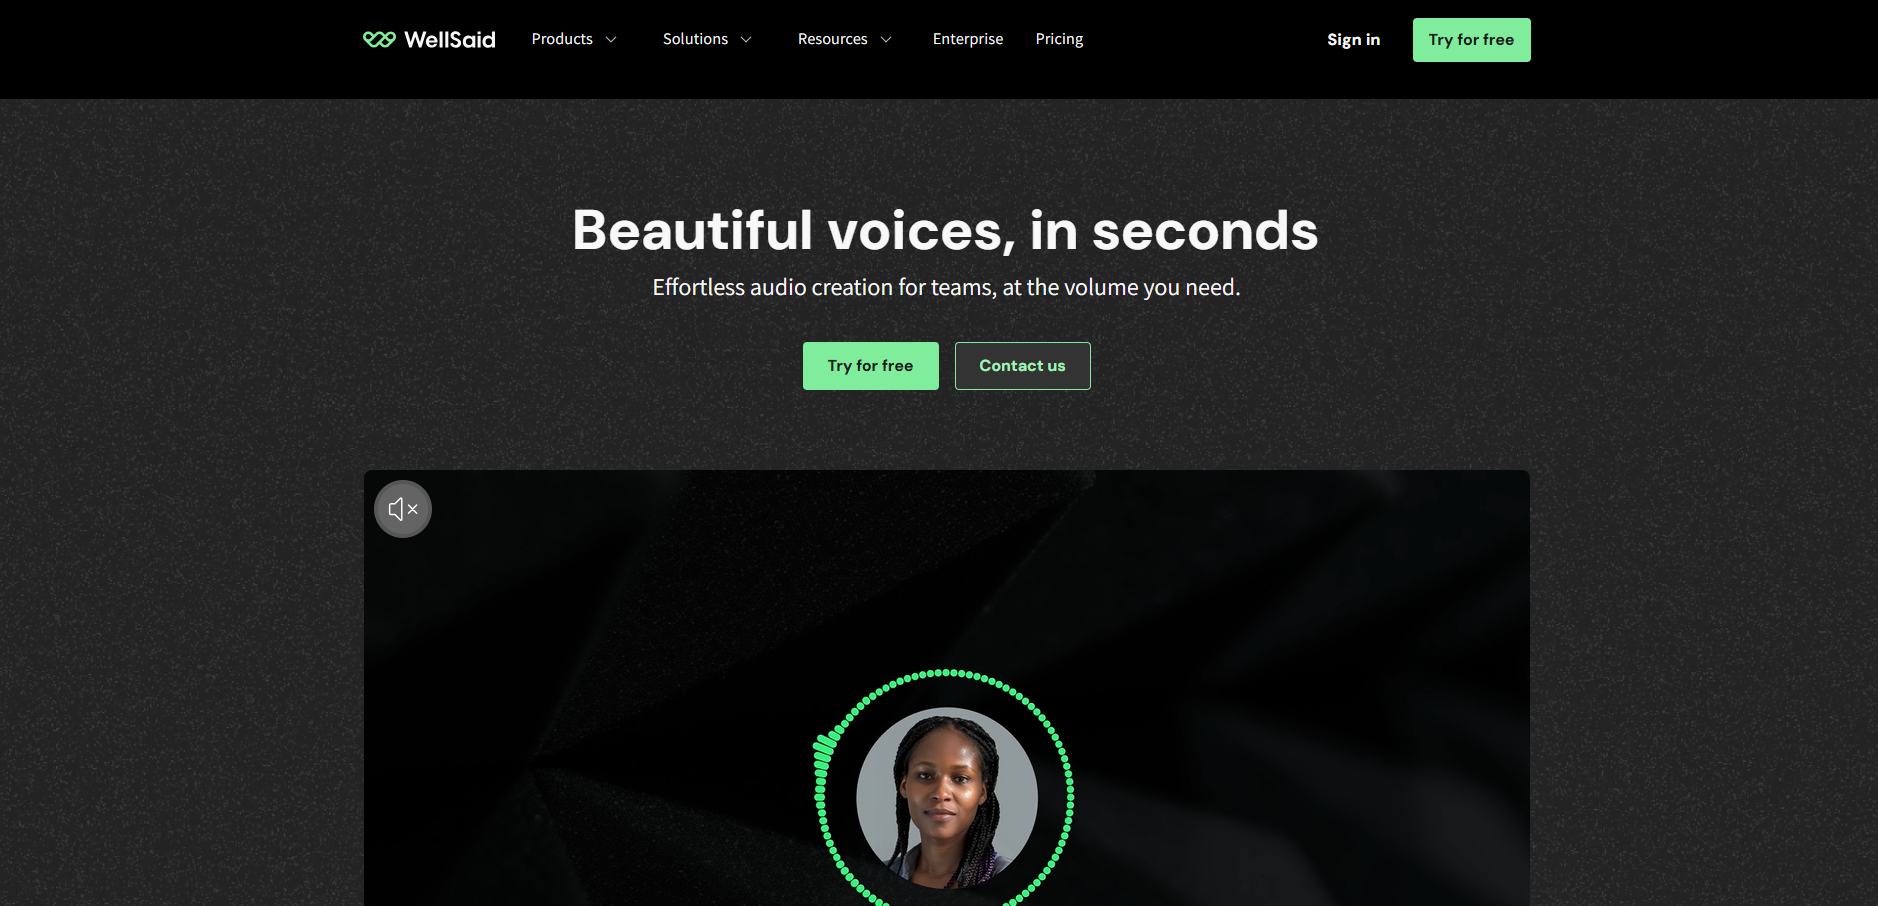Open the Products menu
The image size is (1878, 906).
point(562,39)
